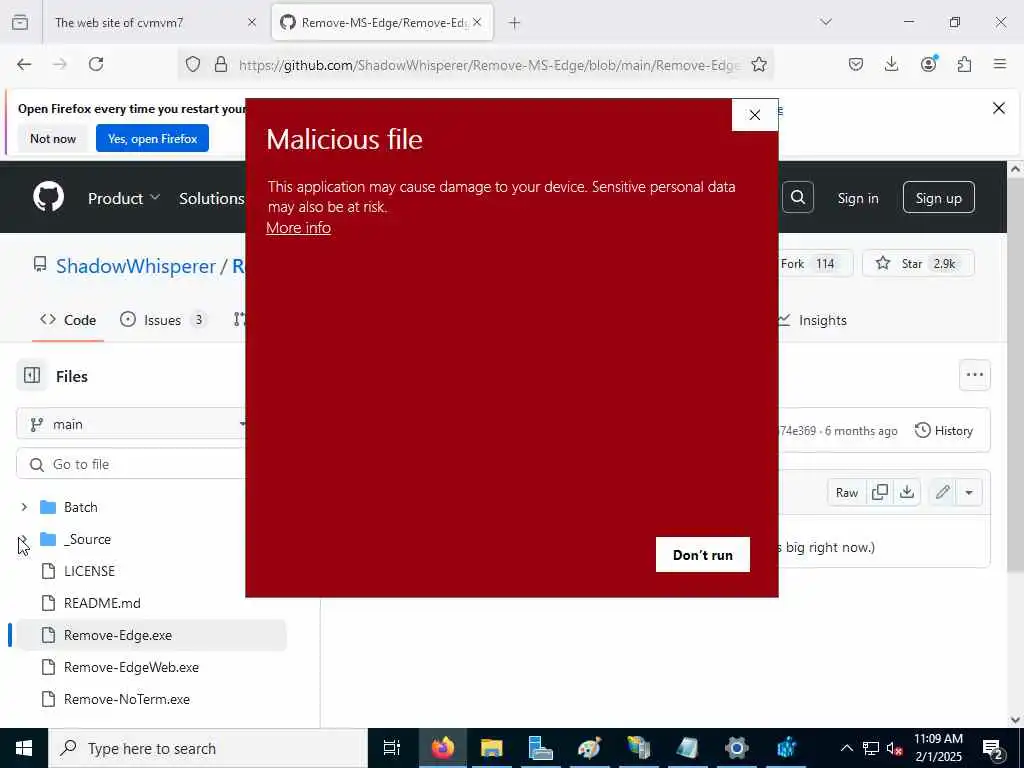Open the Pocket save icon
Screen dimensions: 1024x768
[x=856, y=64]
